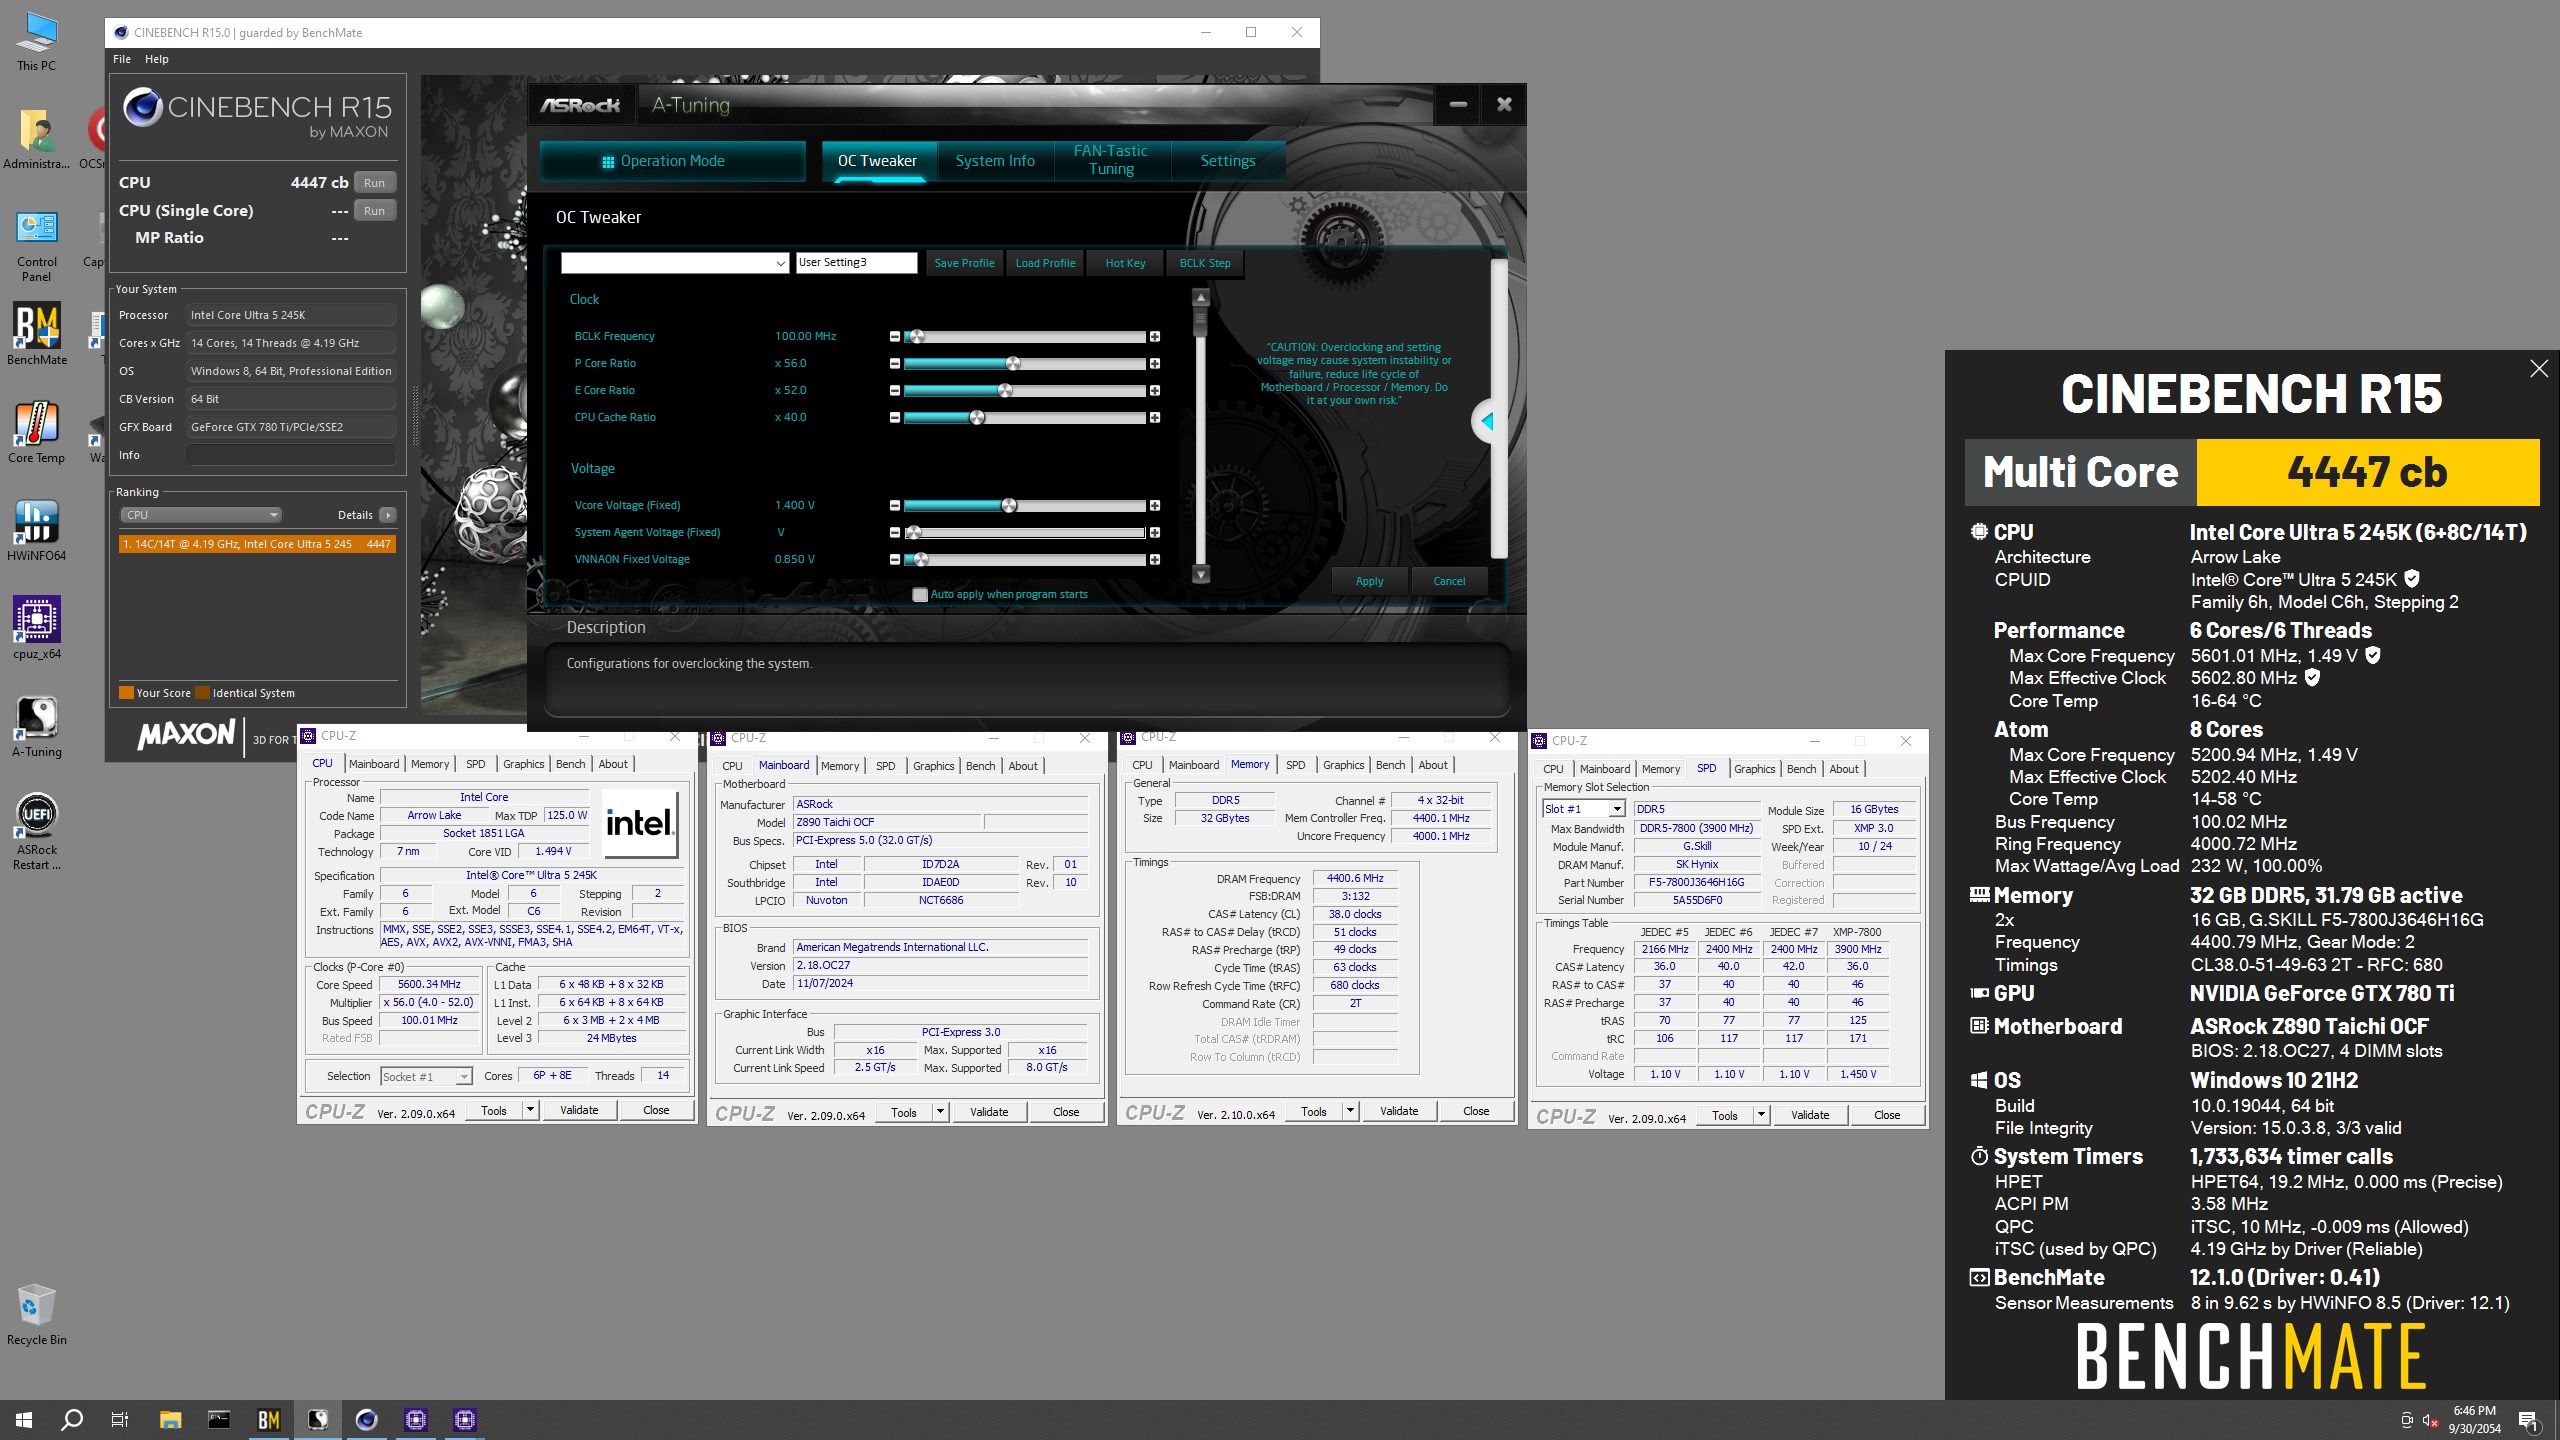Cancel the OC Tweaker changes
2560x1440 pixels.
[1450, 581]
